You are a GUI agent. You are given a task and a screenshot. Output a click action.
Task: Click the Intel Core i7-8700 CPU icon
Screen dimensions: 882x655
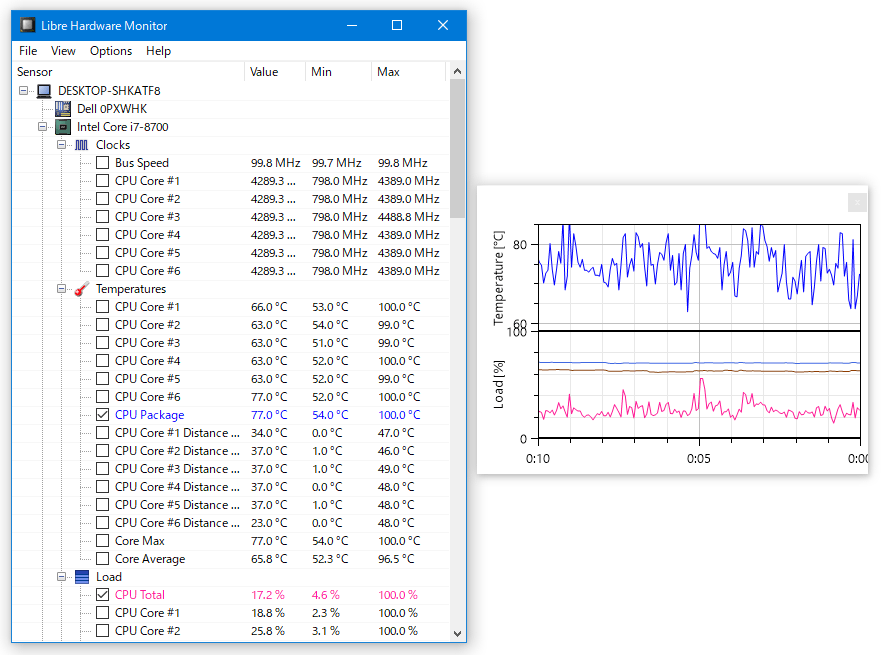point(63,127)
